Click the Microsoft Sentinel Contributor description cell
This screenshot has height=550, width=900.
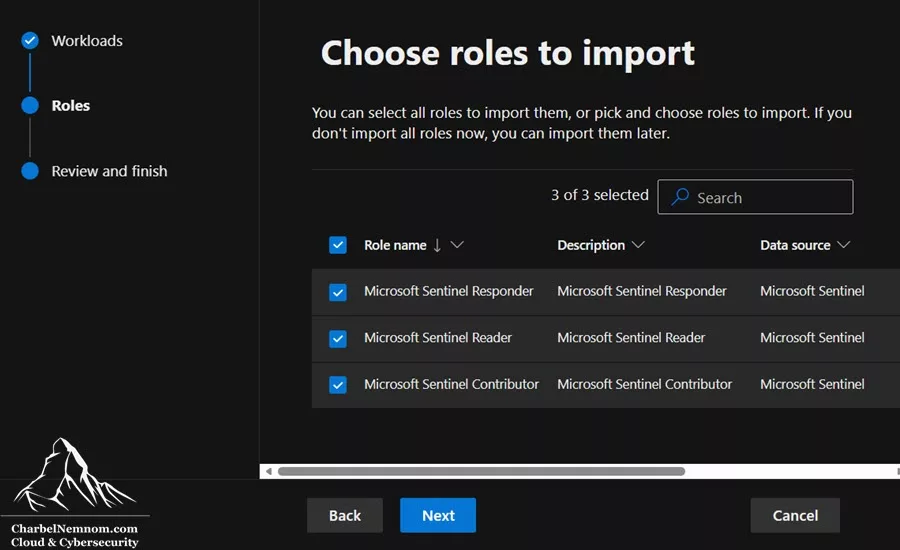[645, 384]
